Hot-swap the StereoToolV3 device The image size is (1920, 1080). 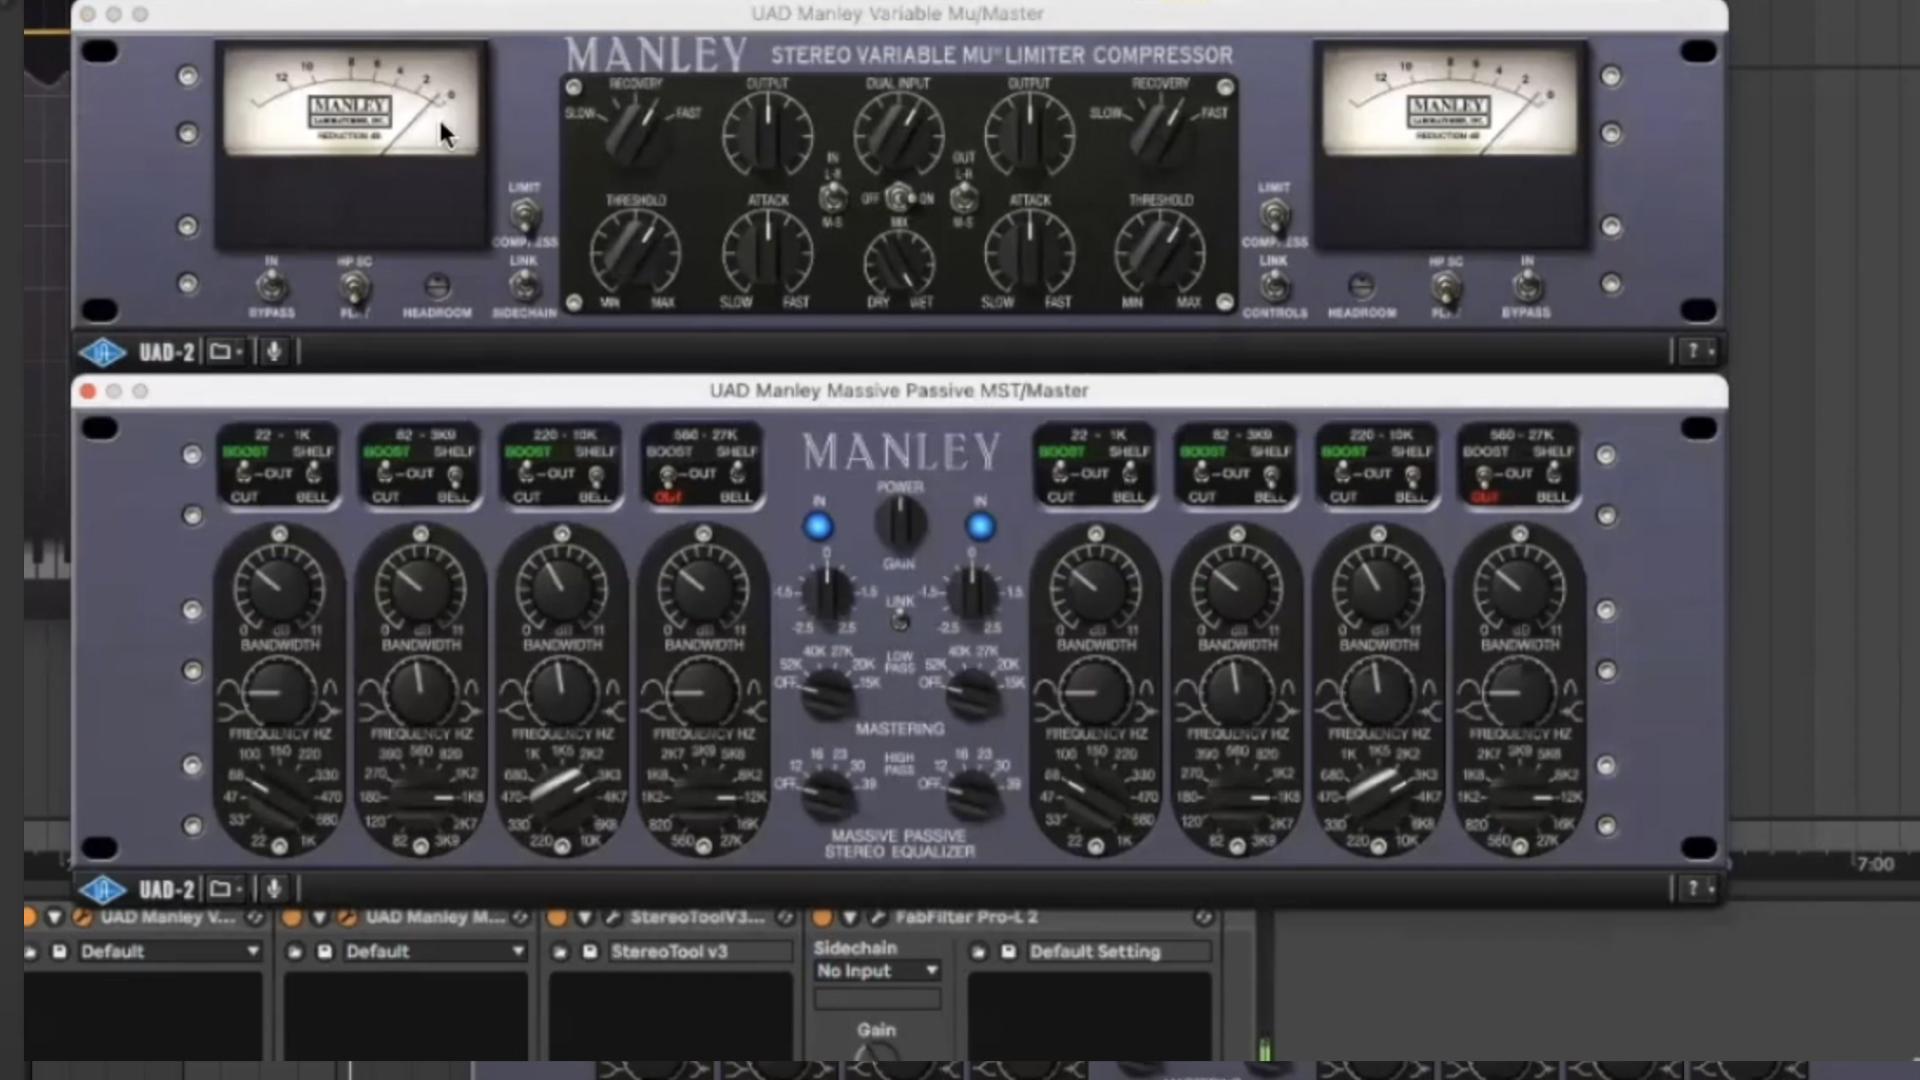pos(785,917)
